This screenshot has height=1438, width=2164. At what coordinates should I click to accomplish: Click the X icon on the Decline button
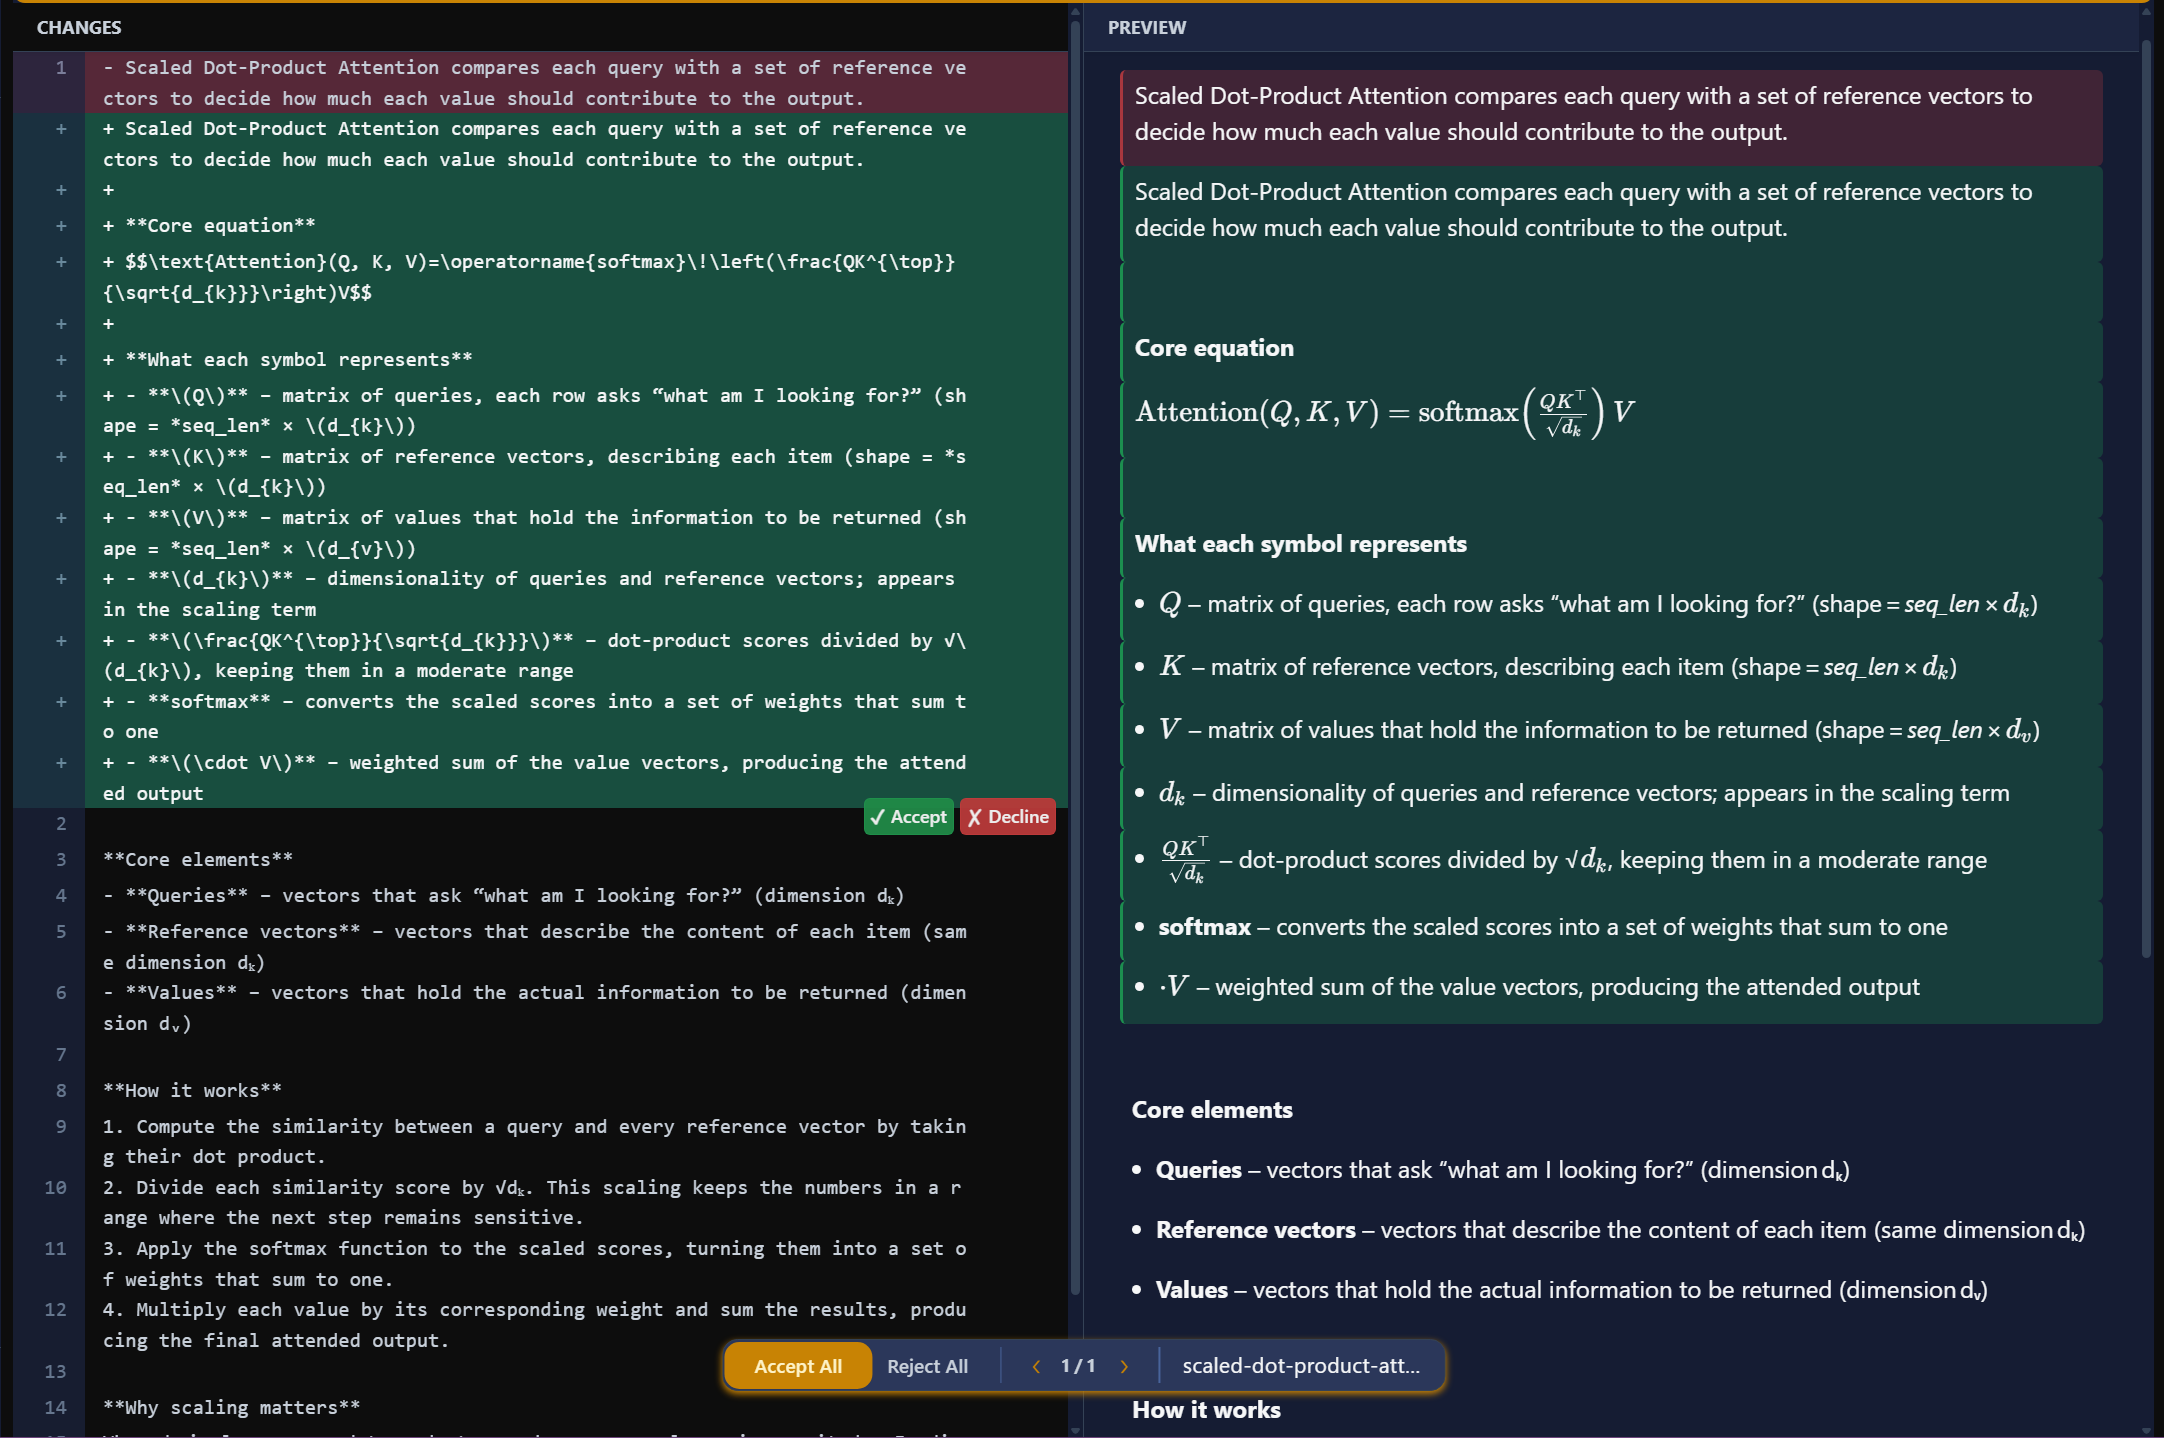coord(976,817)
